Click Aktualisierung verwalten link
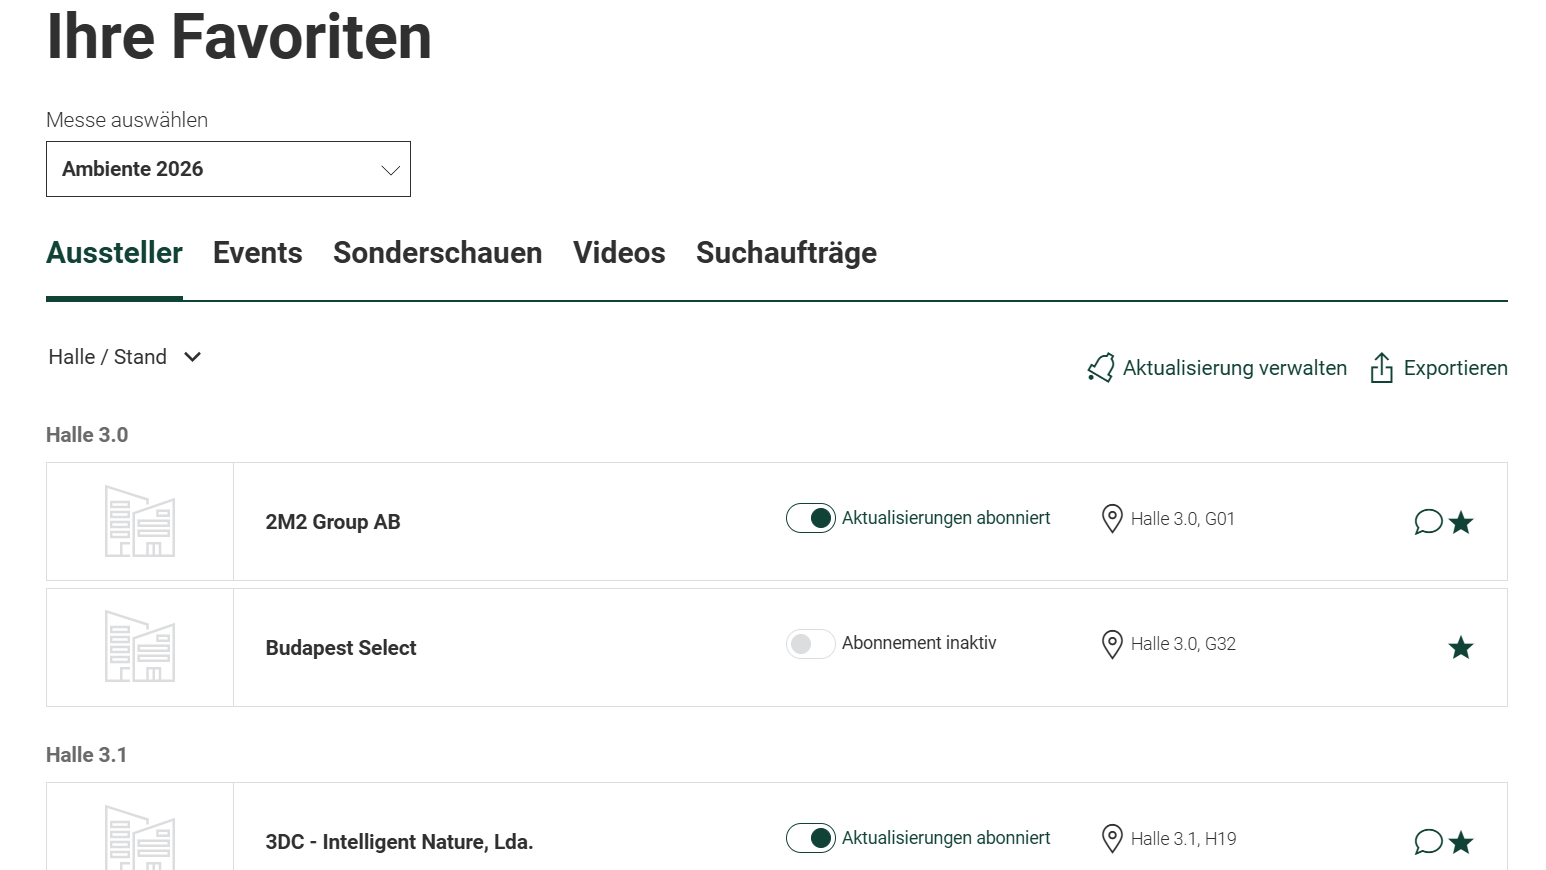This screenshot has width=1546, height=870. coord(1235,368)
